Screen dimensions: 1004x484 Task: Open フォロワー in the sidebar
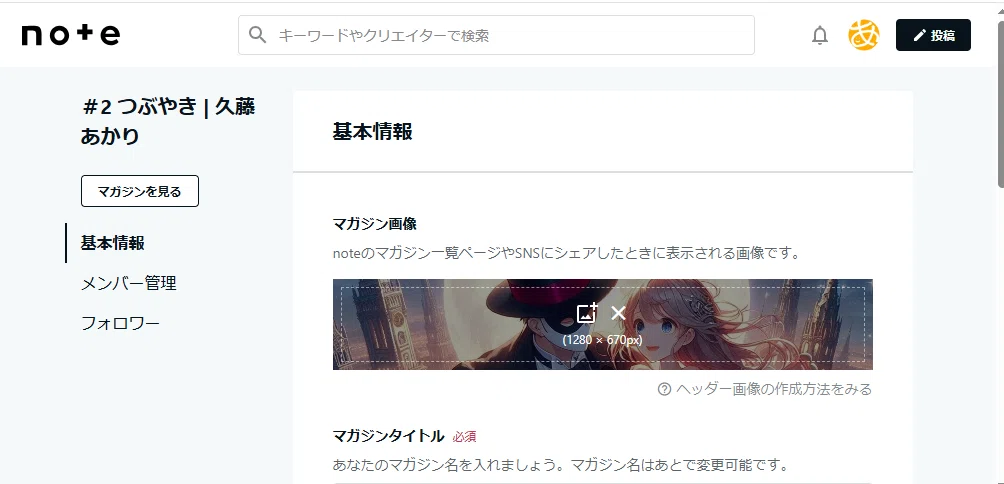click(x=120, y=323)
